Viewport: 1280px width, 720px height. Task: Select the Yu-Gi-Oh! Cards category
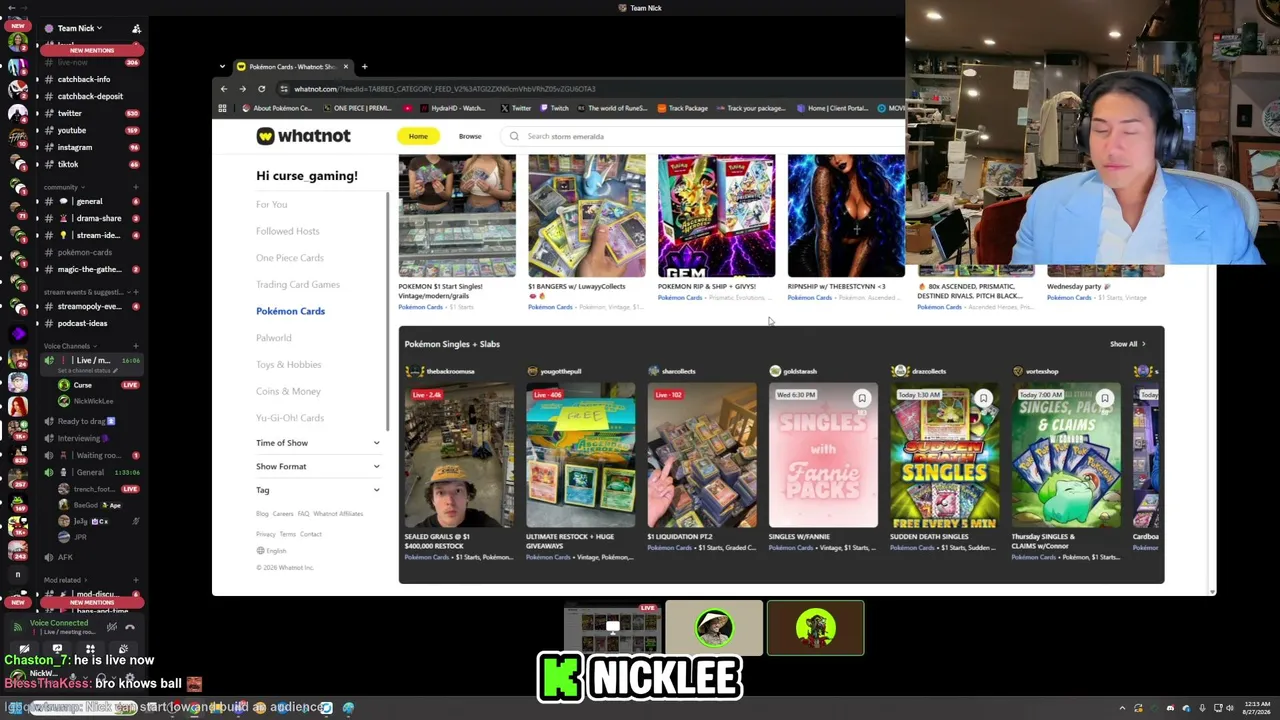point(290,418)
